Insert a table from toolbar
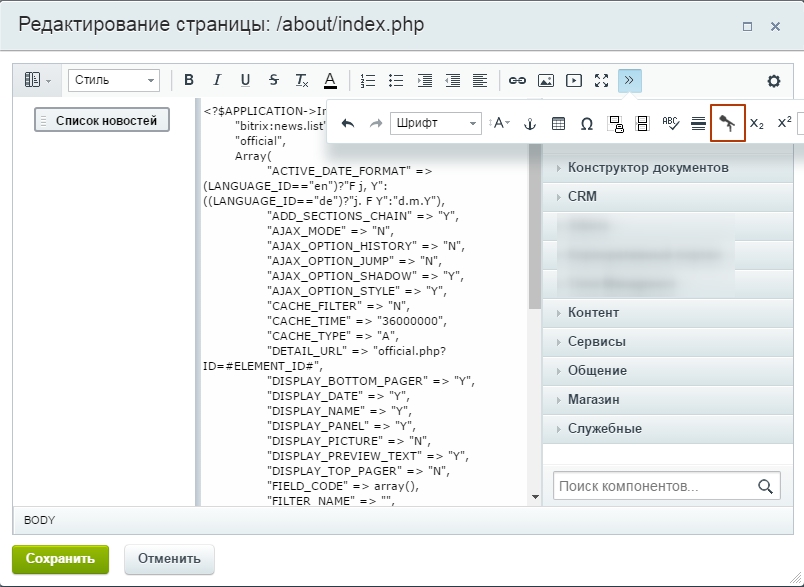Viewport: 804px width, 587px height. (x=559, y=124)
